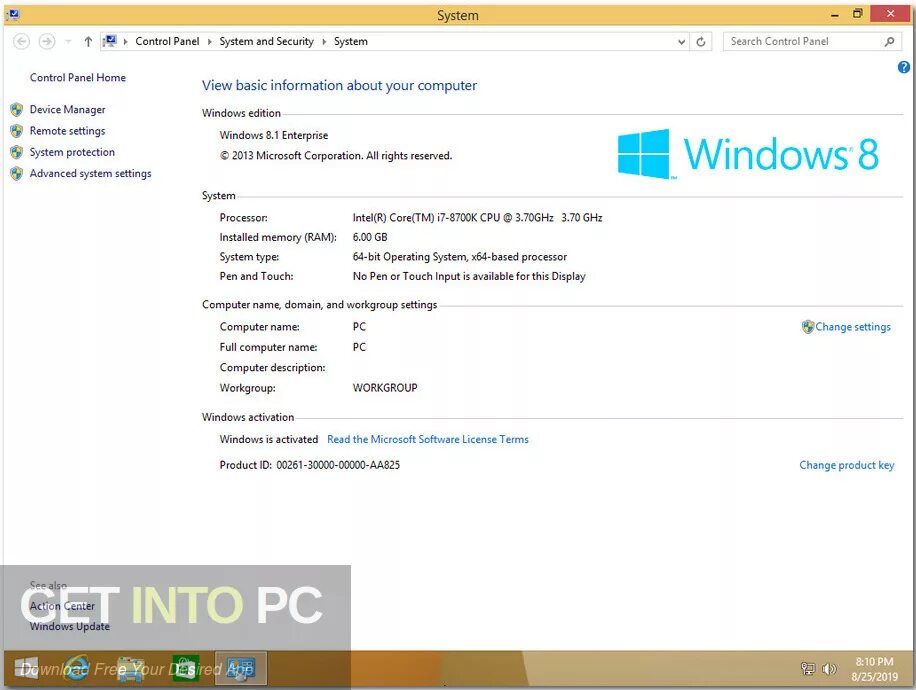The image size is (916, 690).
Task: Click the System window title bar icon
Action: [x=13, y=15]
